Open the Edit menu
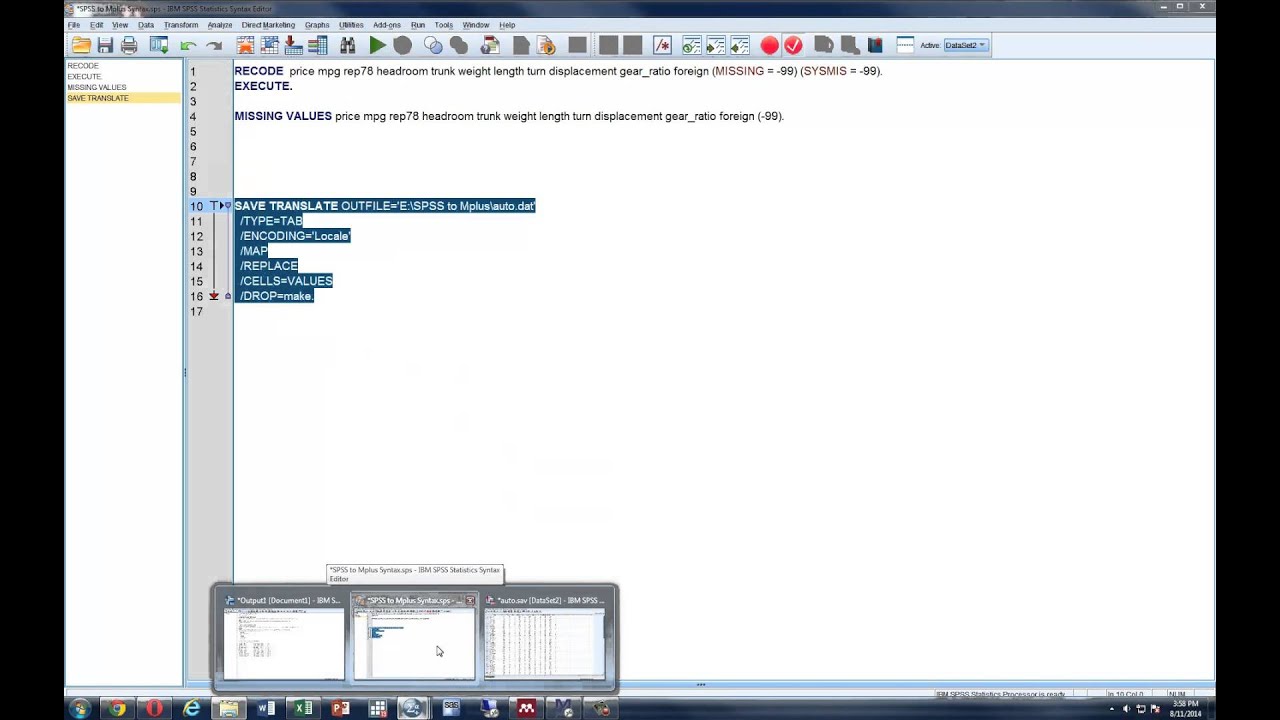This screenshot has width=1280, height=720. (x=96, y=25)
